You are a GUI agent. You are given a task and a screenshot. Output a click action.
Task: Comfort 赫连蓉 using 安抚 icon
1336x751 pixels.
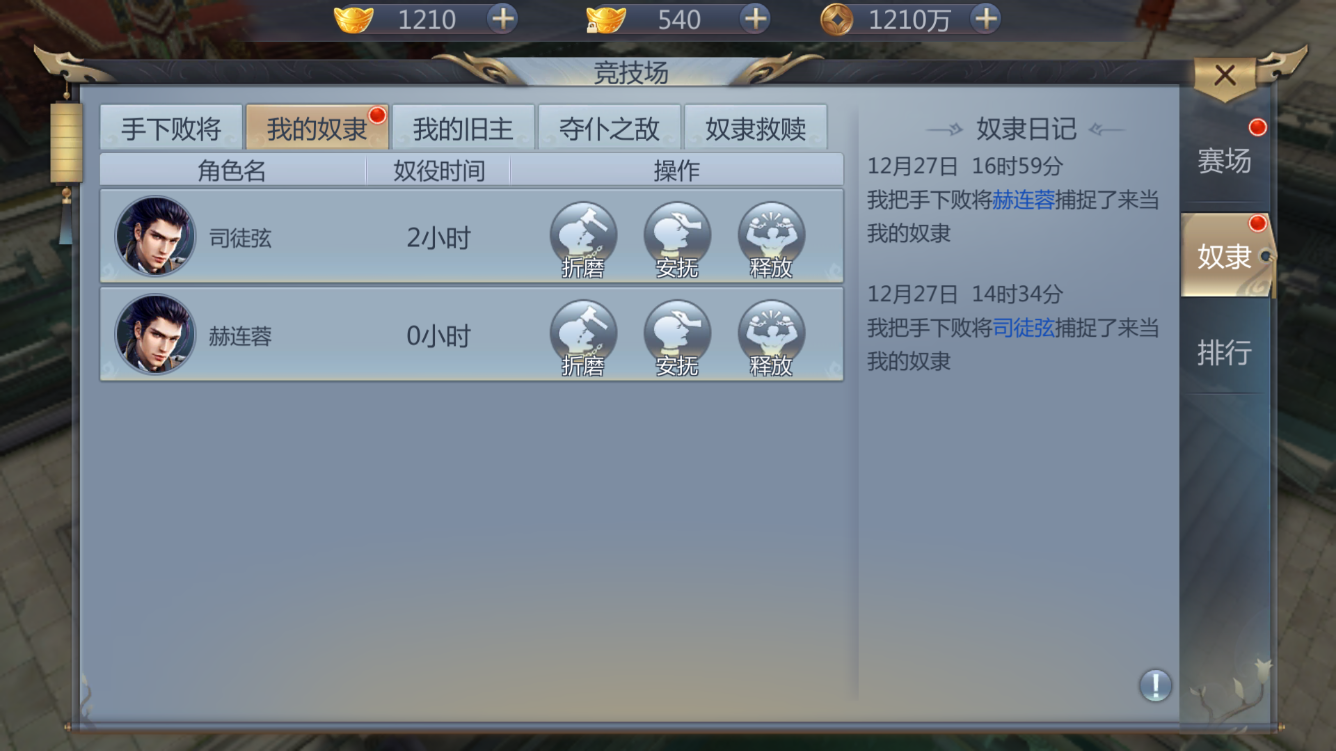(x=677, y=337)
